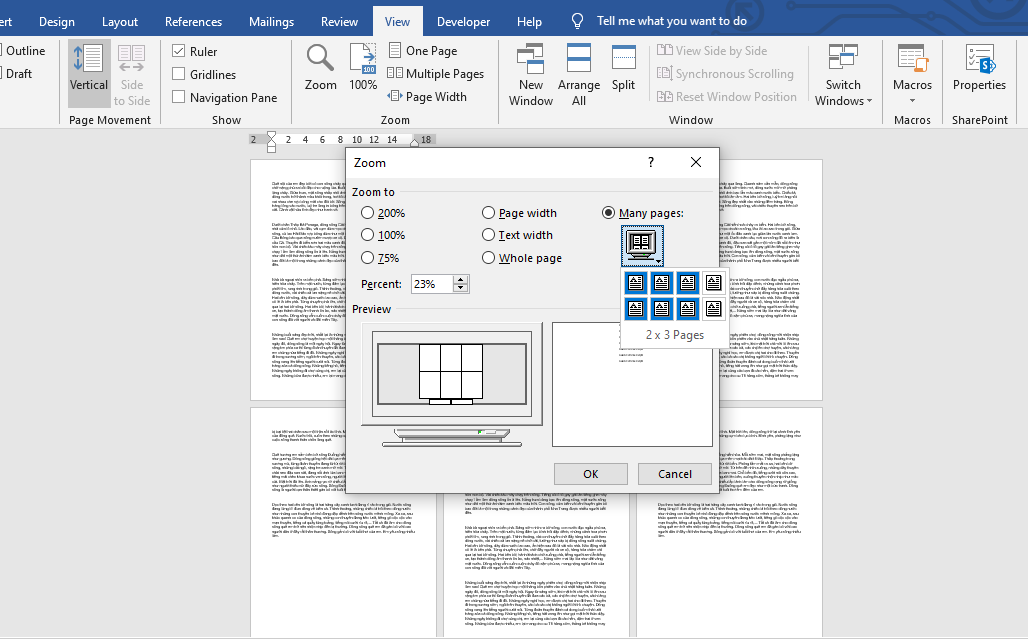
Task: Pick the fourth page icon in top row of grid
Action: click(x=713, y=282)
